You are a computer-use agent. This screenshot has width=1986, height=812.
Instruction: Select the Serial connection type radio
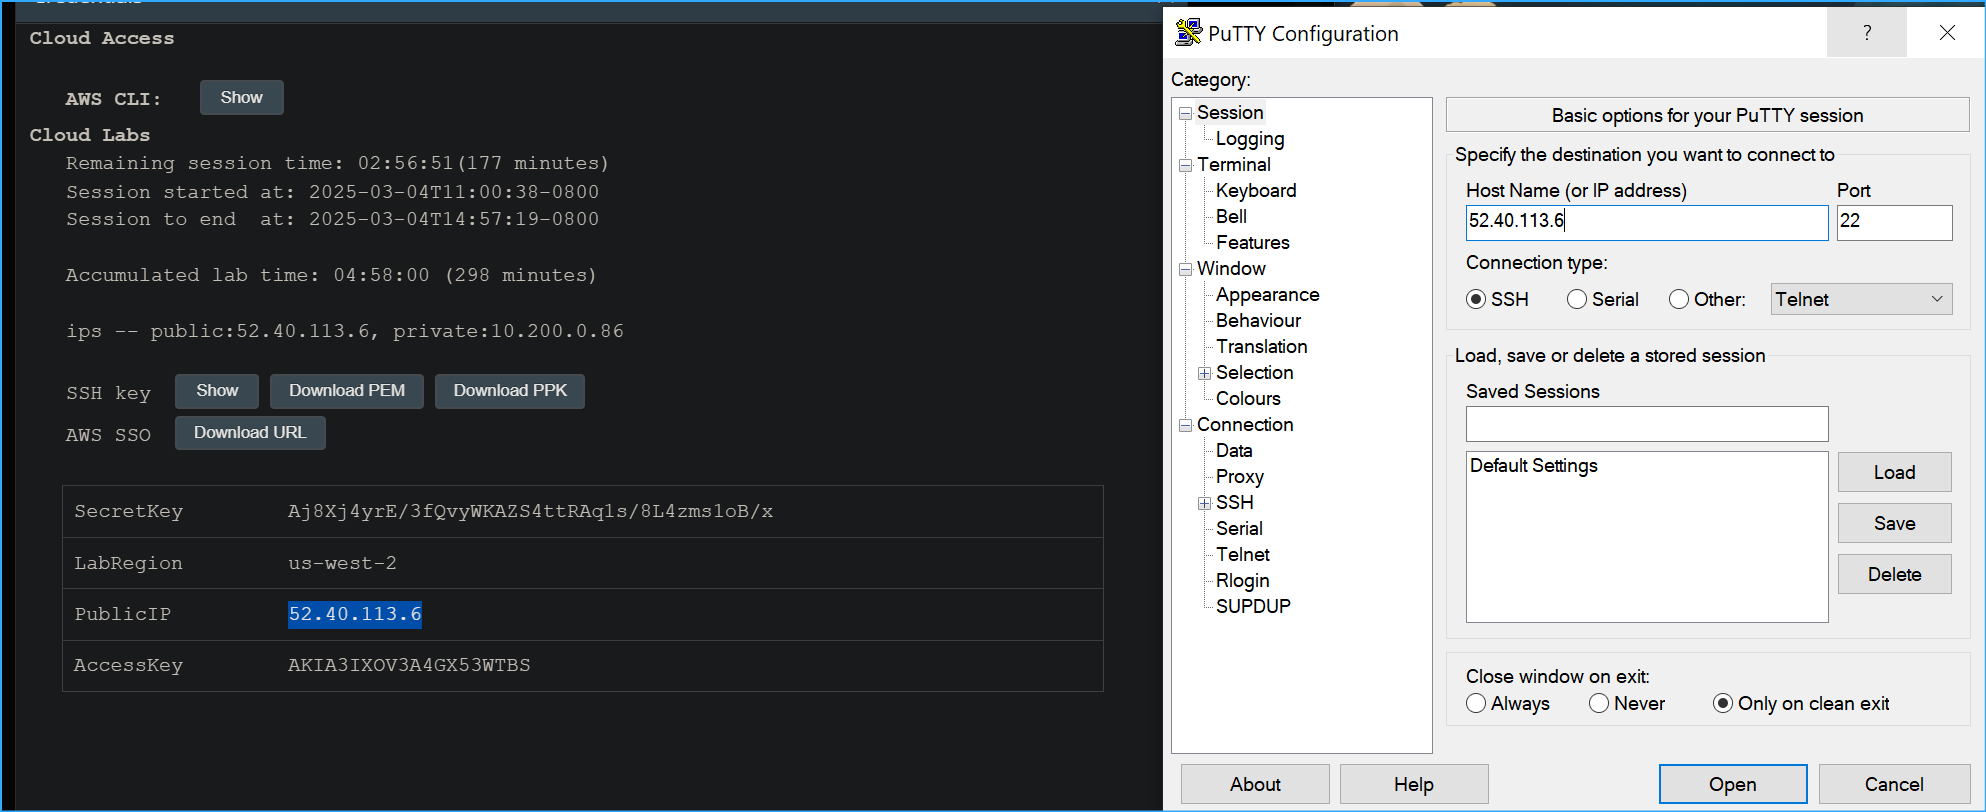point(1577,299)
